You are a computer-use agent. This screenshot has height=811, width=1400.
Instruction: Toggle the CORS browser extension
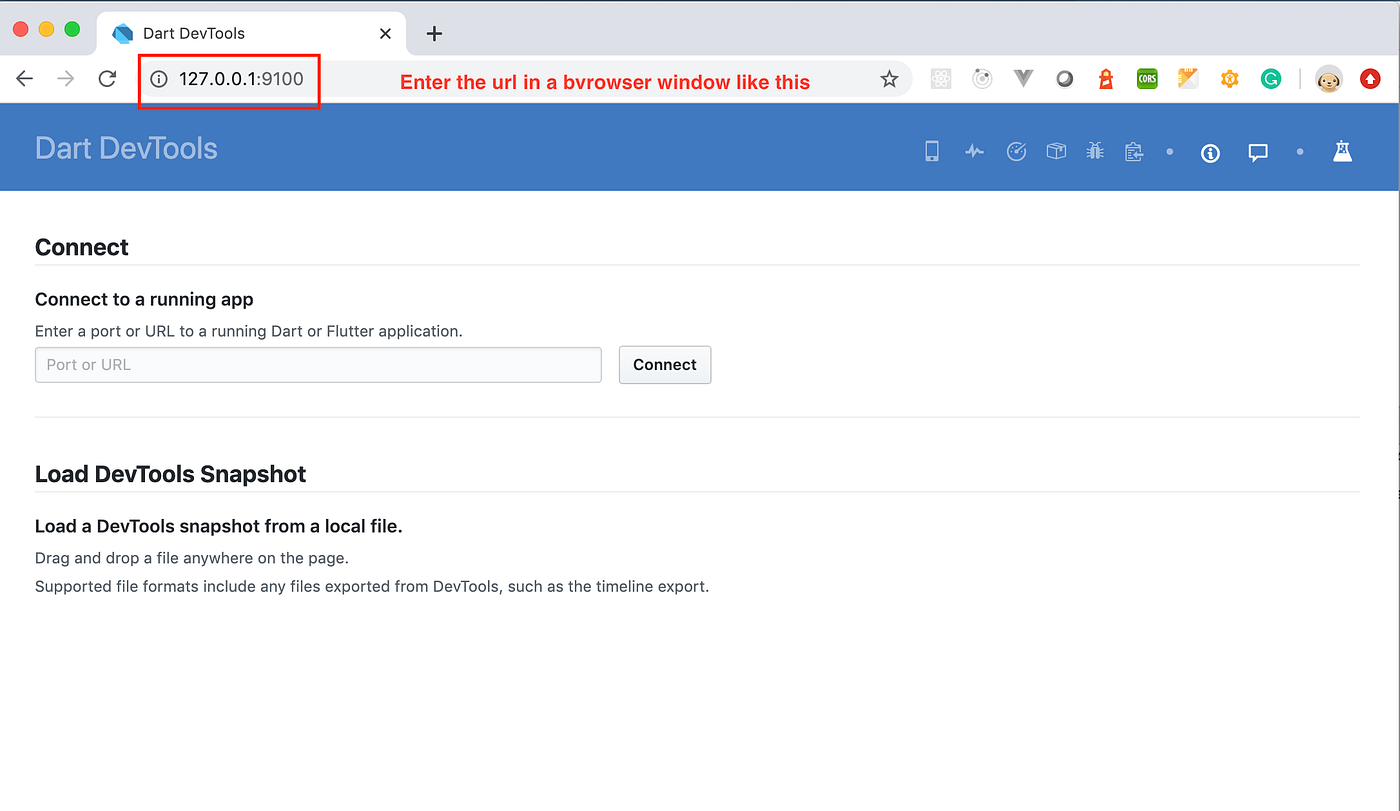[x=1146, y=77]
